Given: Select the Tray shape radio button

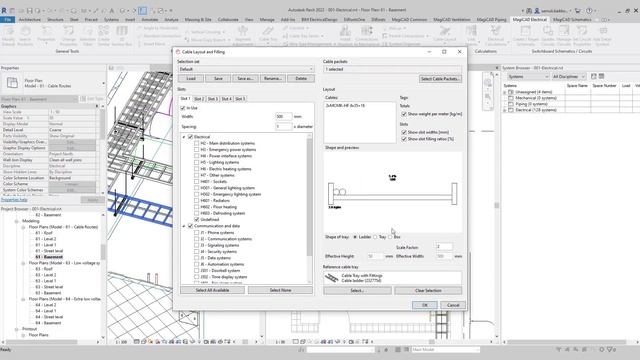Looking at the screenshot, I should 375,237.
